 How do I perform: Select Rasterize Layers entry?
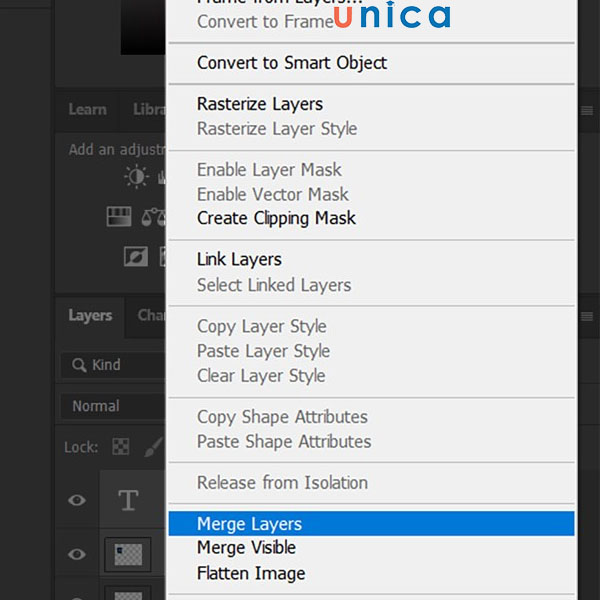tap(371, 104)
